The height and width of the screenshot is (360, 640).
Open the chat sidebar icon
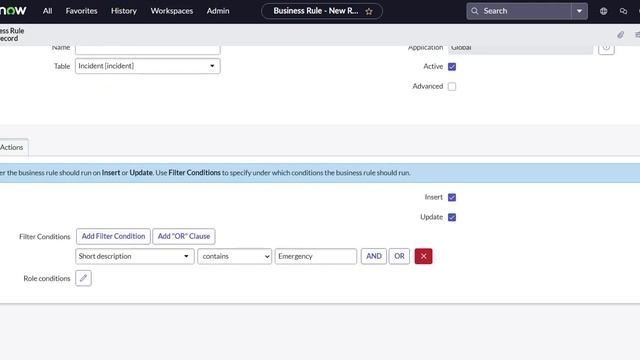click(623, 11)
